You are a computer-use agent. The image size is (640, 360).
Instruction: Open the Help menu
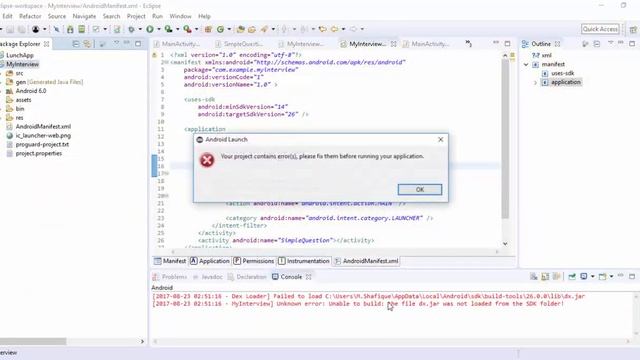204,16
